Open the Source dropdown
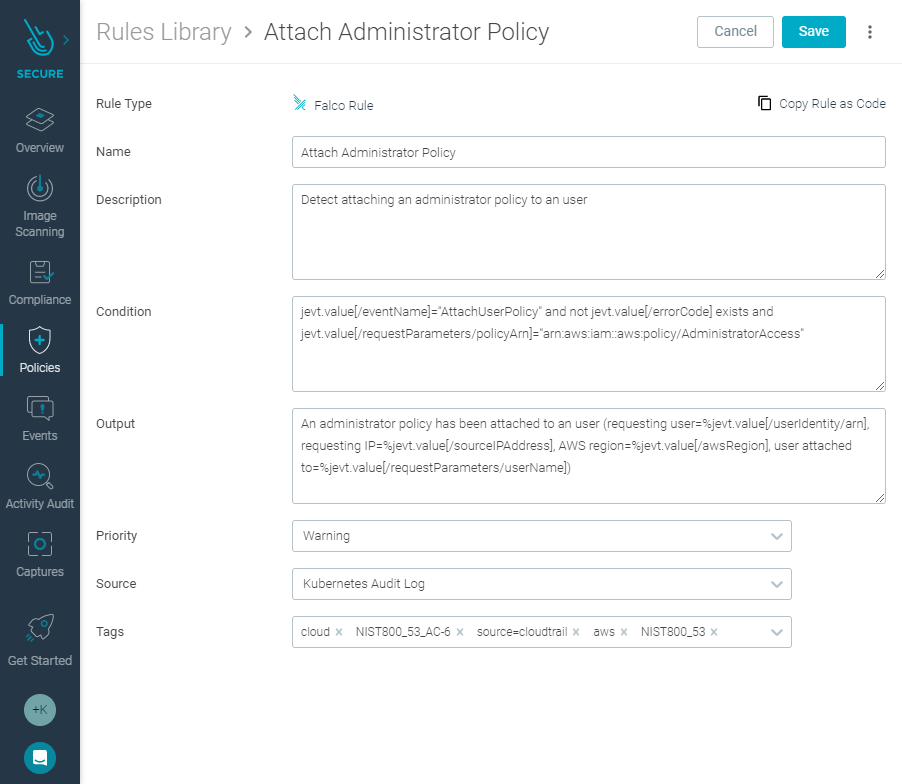Image resolution: width=902 pixels, height=784 pixels. click(x=542, y=584)
